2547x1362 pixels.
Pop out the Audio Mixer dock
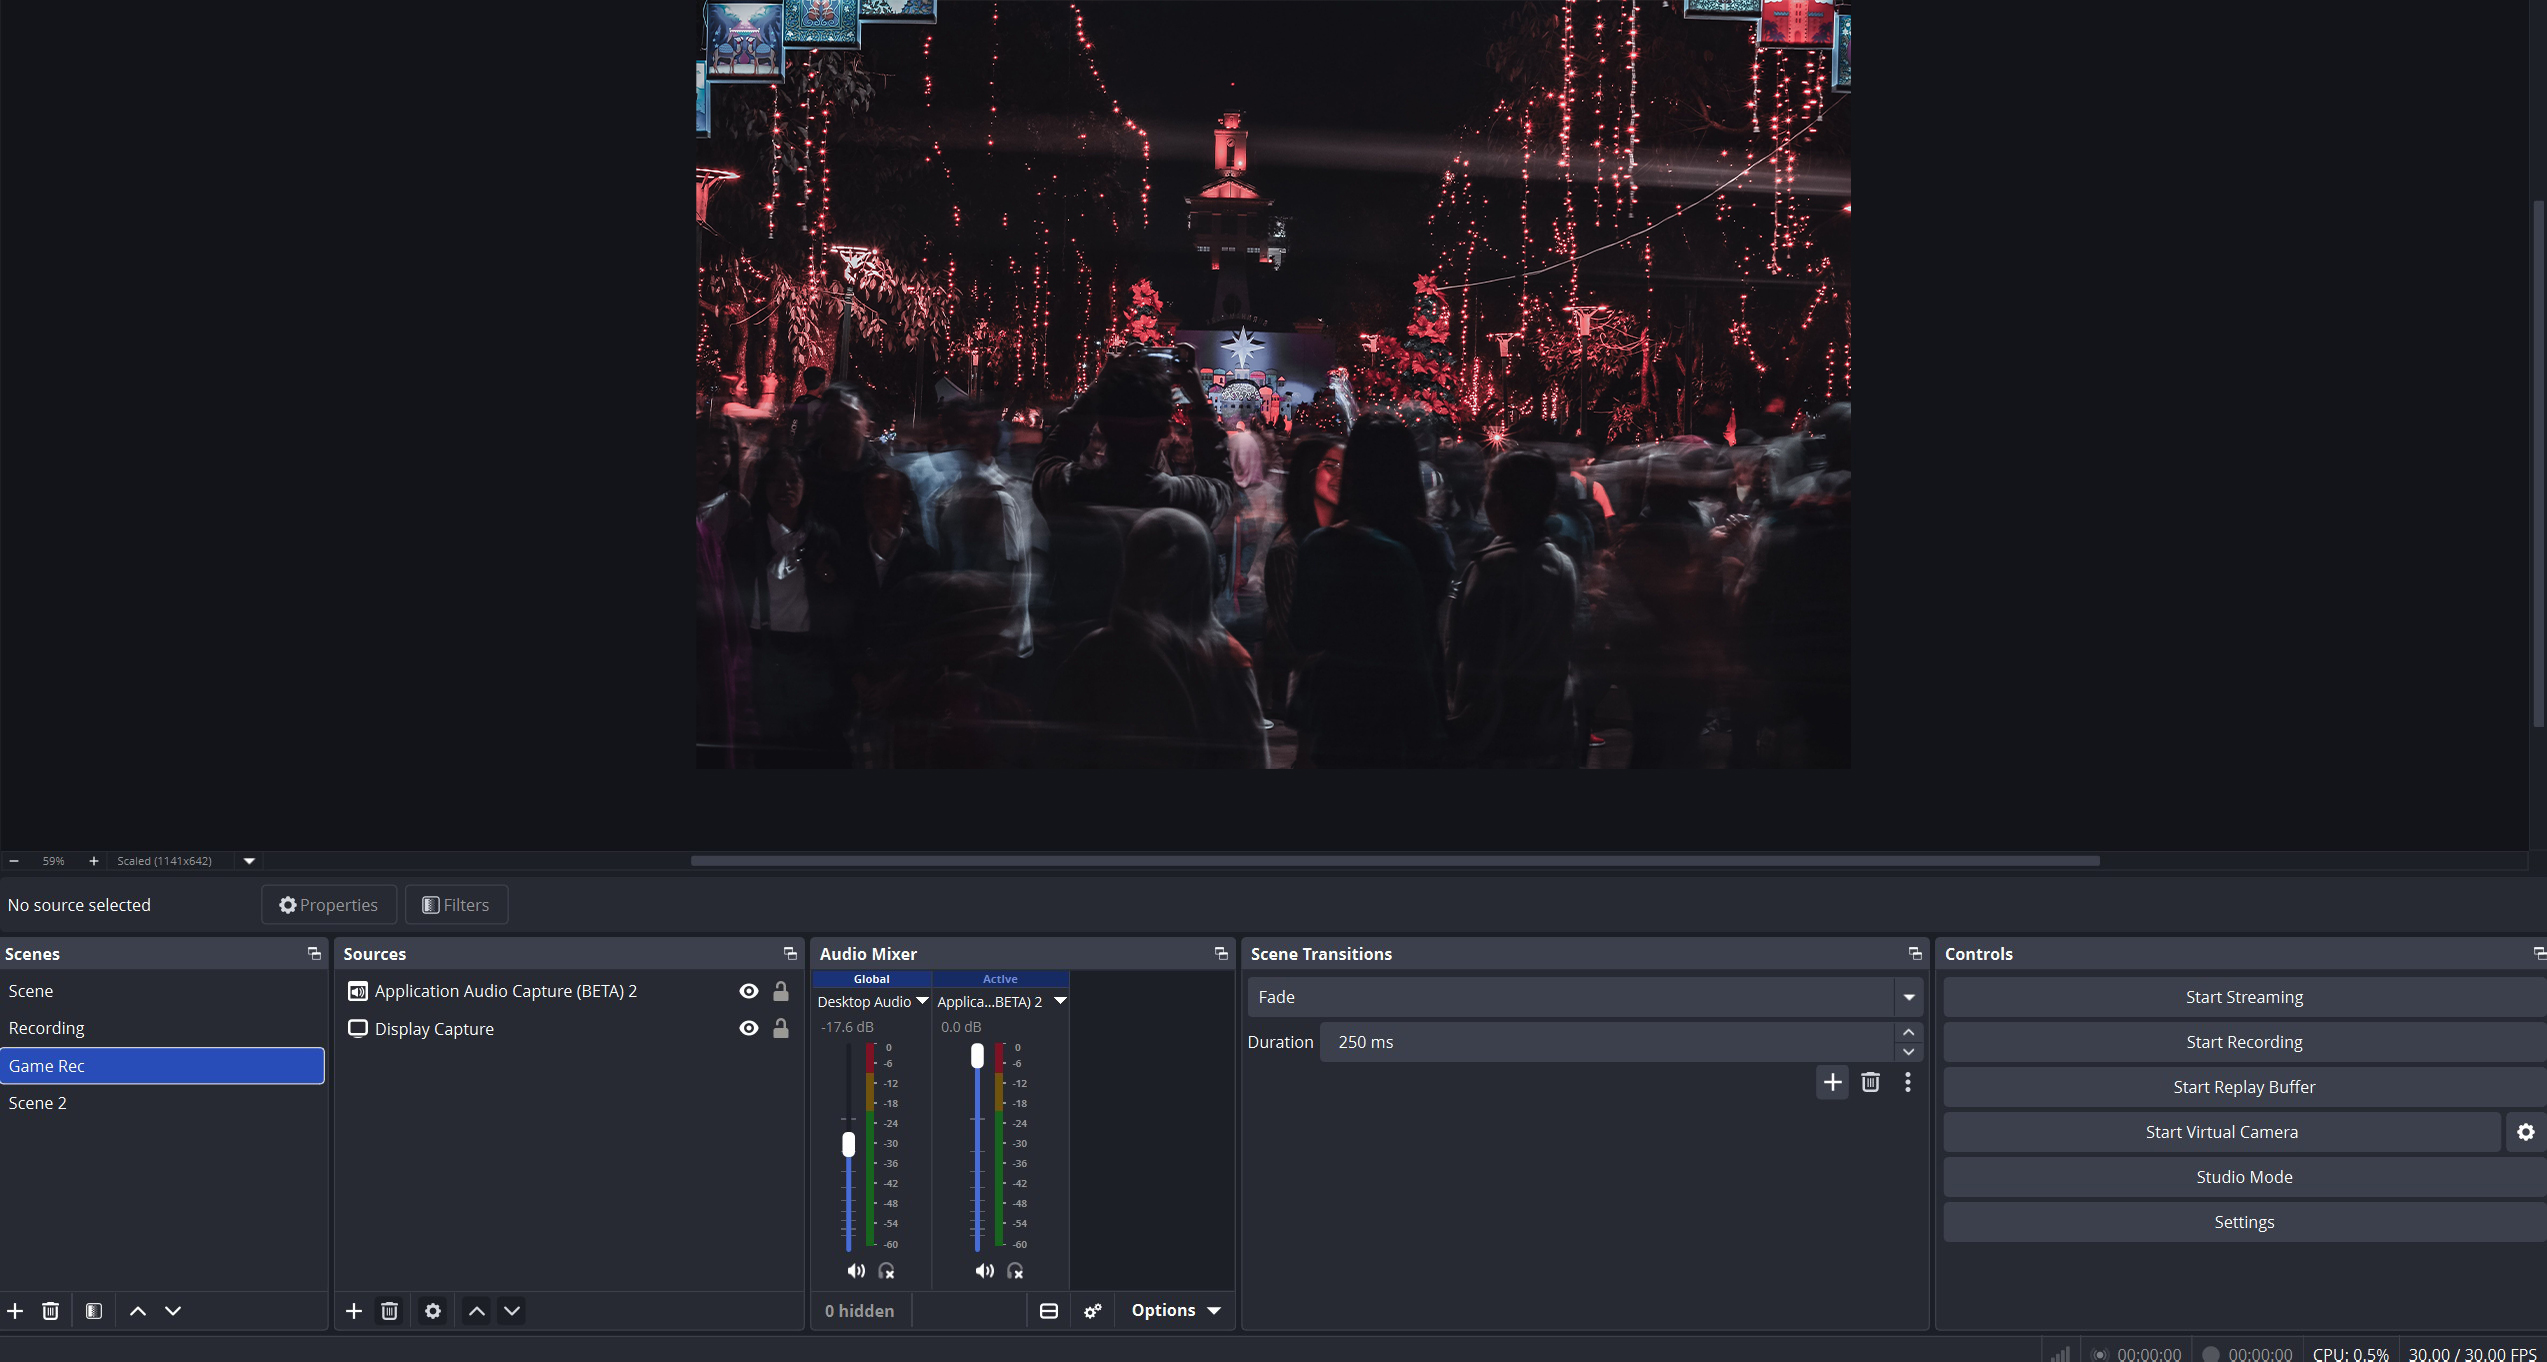point(1221,954)
